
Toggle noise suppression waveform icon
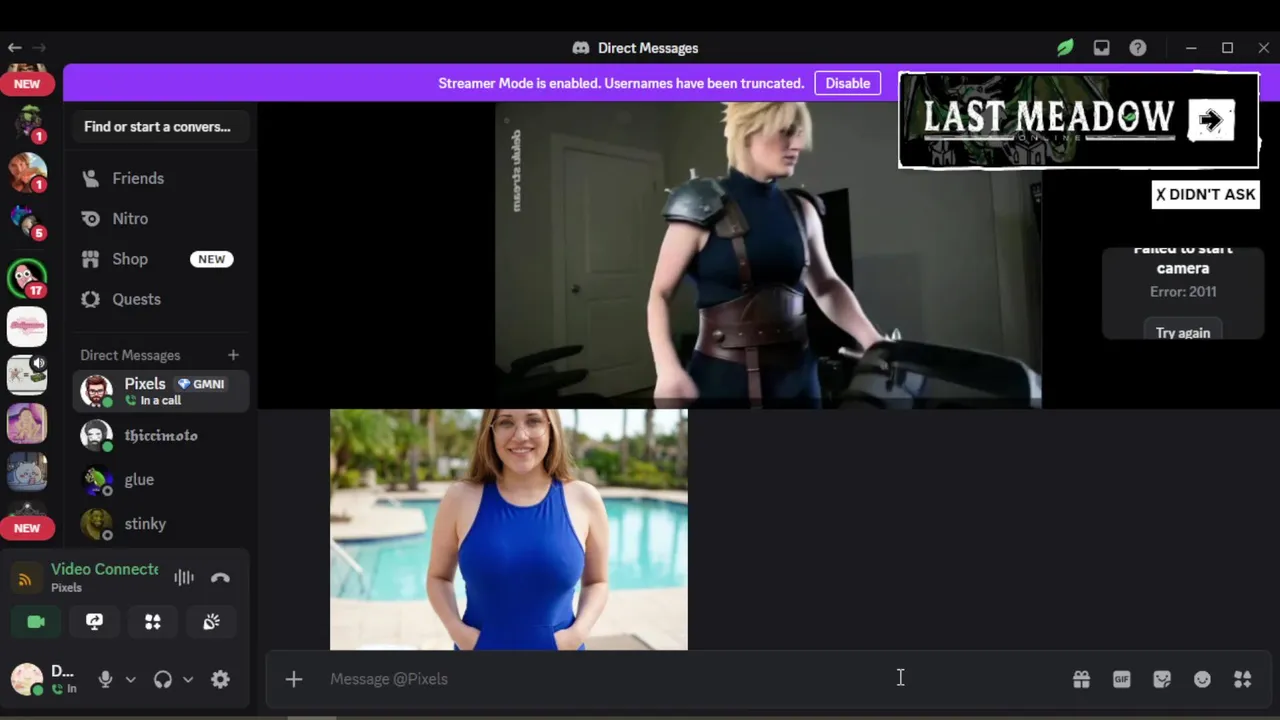click(x=184, y=577)
